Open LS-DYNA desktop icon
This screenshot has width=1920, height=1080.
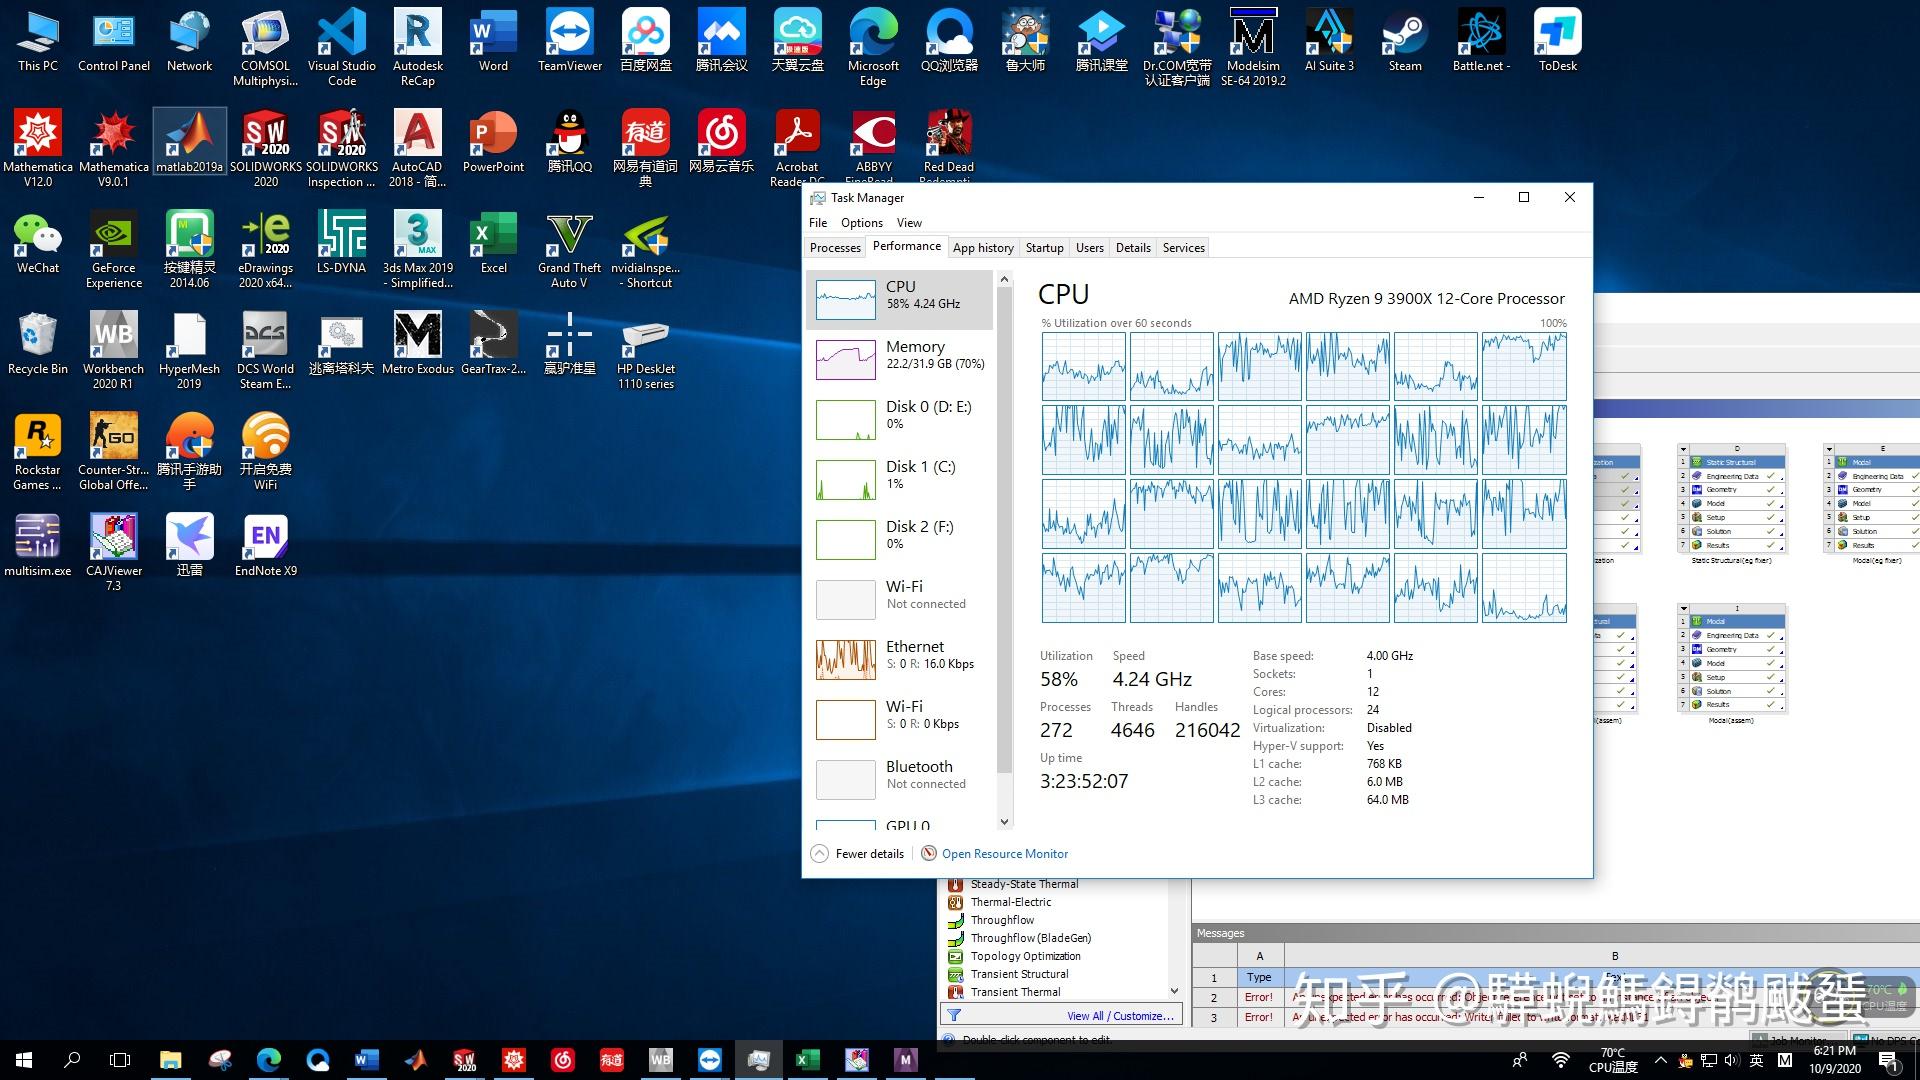tap(342, 243)
